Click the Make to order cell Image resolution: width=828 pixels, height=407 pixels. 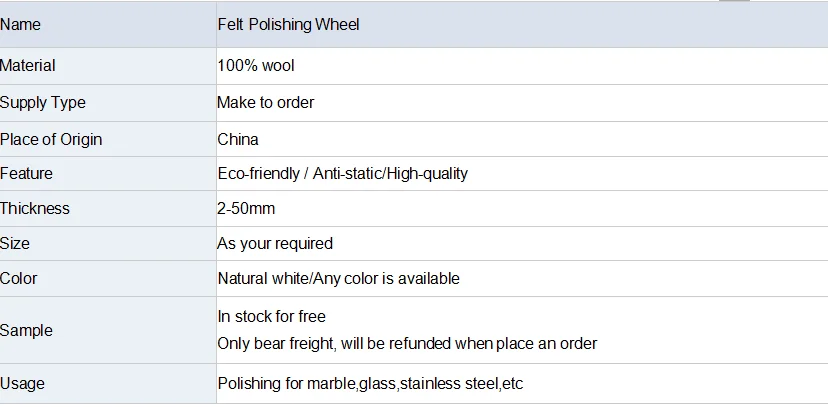click(x=266, y=102)
